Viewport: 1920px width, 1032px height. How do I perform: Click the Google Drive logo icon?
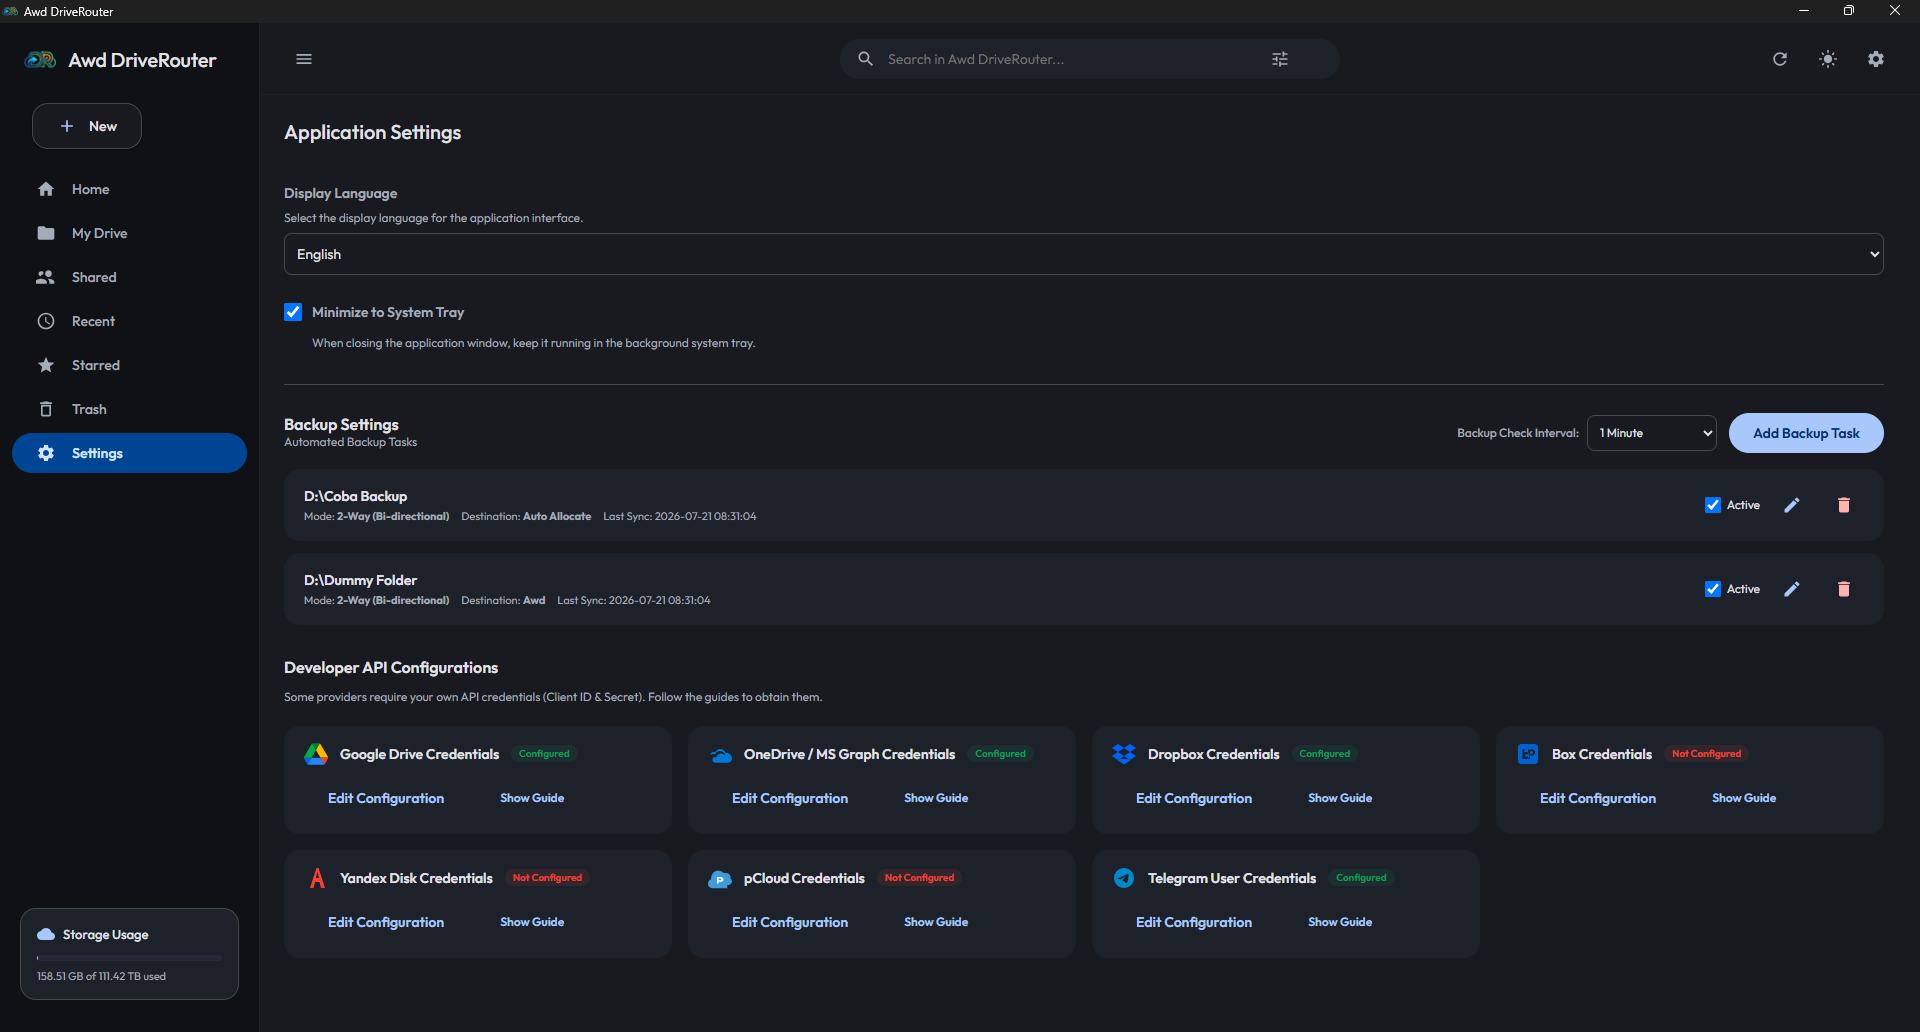pos(316,754)
